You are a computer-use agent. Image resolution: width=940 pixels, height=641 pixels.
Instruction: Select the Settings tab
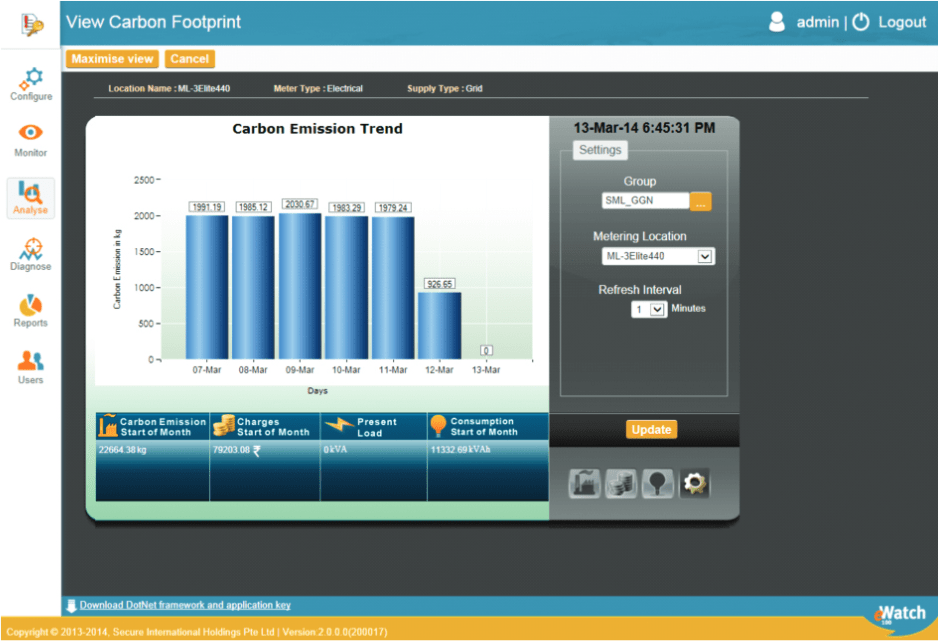tap(600, 150)
